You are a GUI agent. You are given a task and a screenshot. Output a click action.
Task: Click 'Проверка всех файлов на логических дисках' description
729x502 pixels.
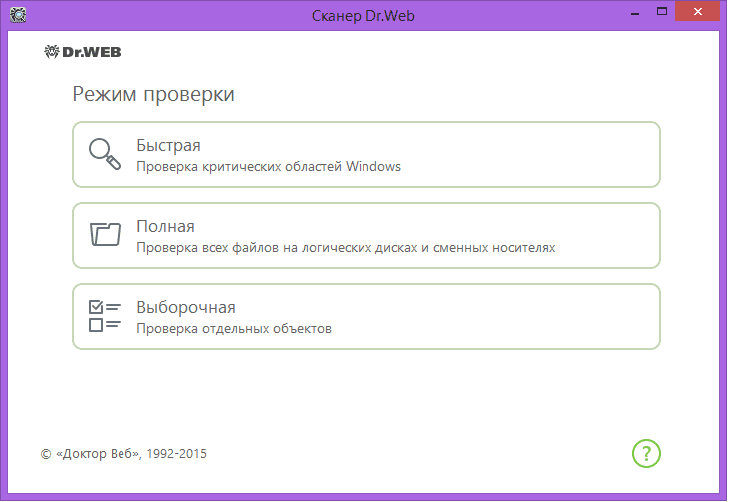(345, 248)
